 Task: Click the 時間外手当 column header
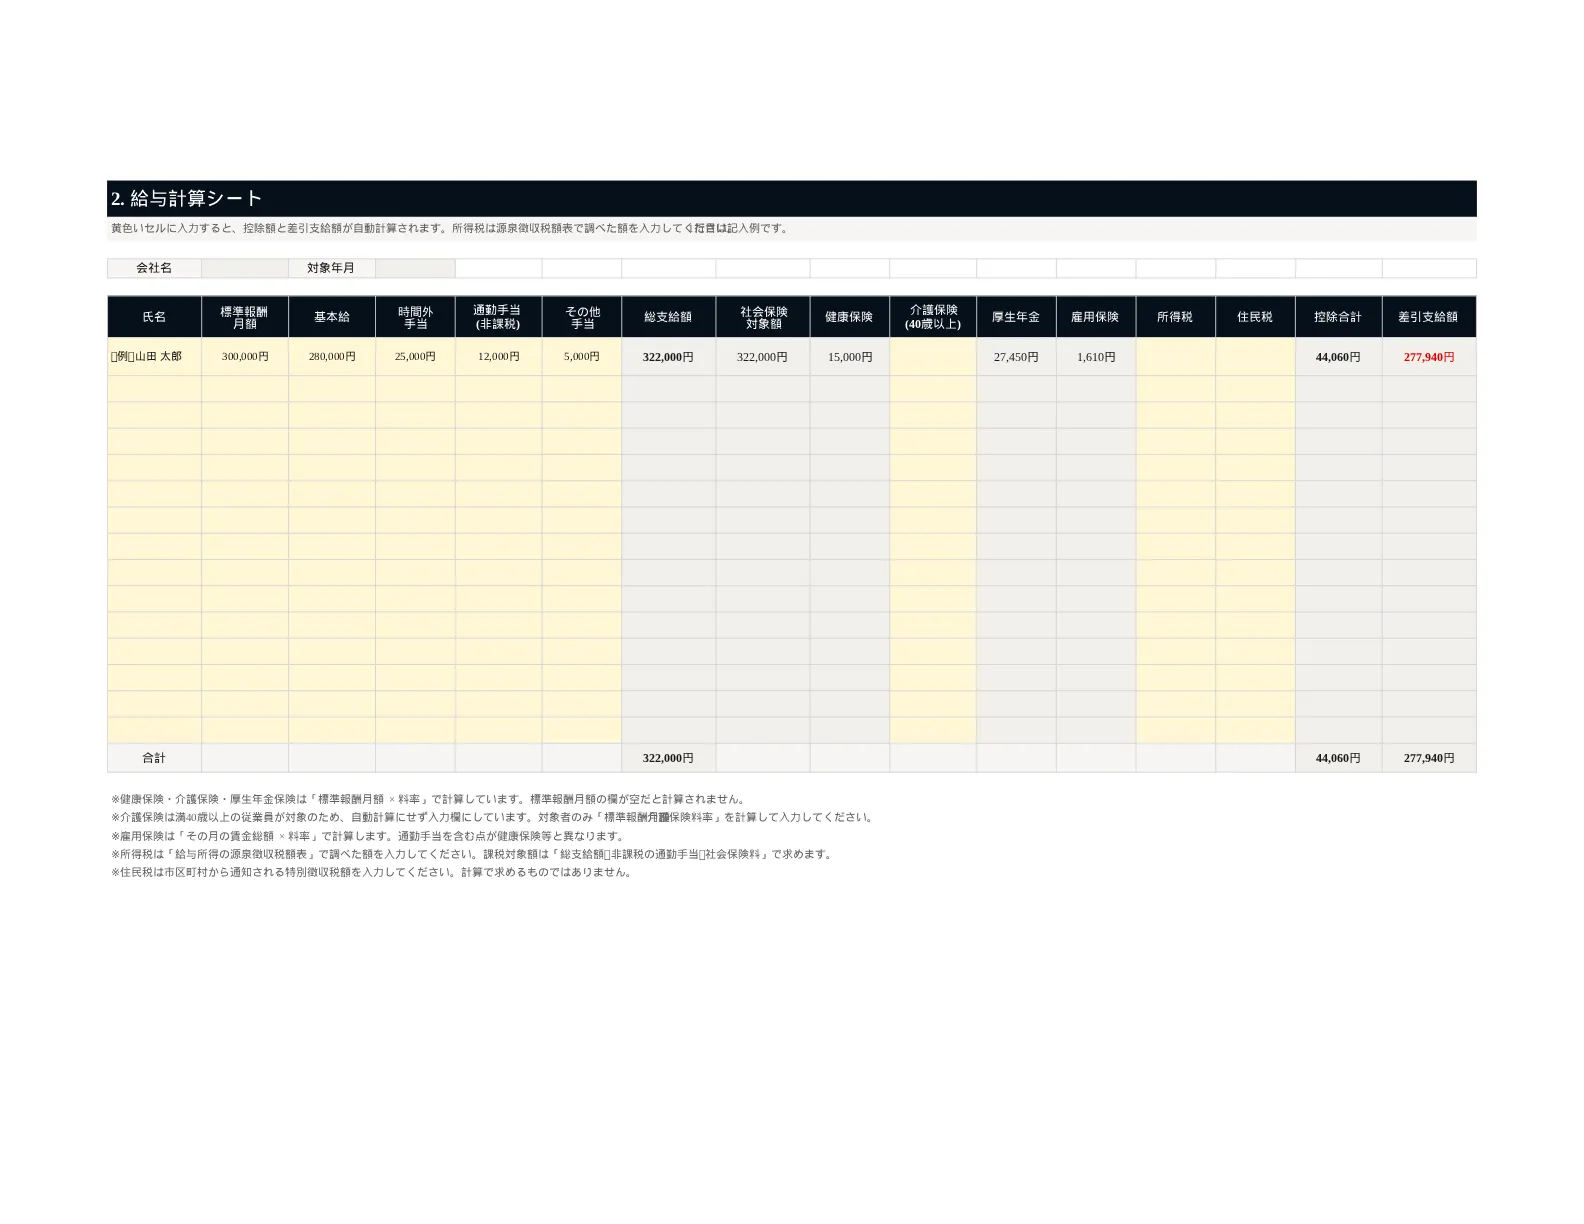pos(415,317)
